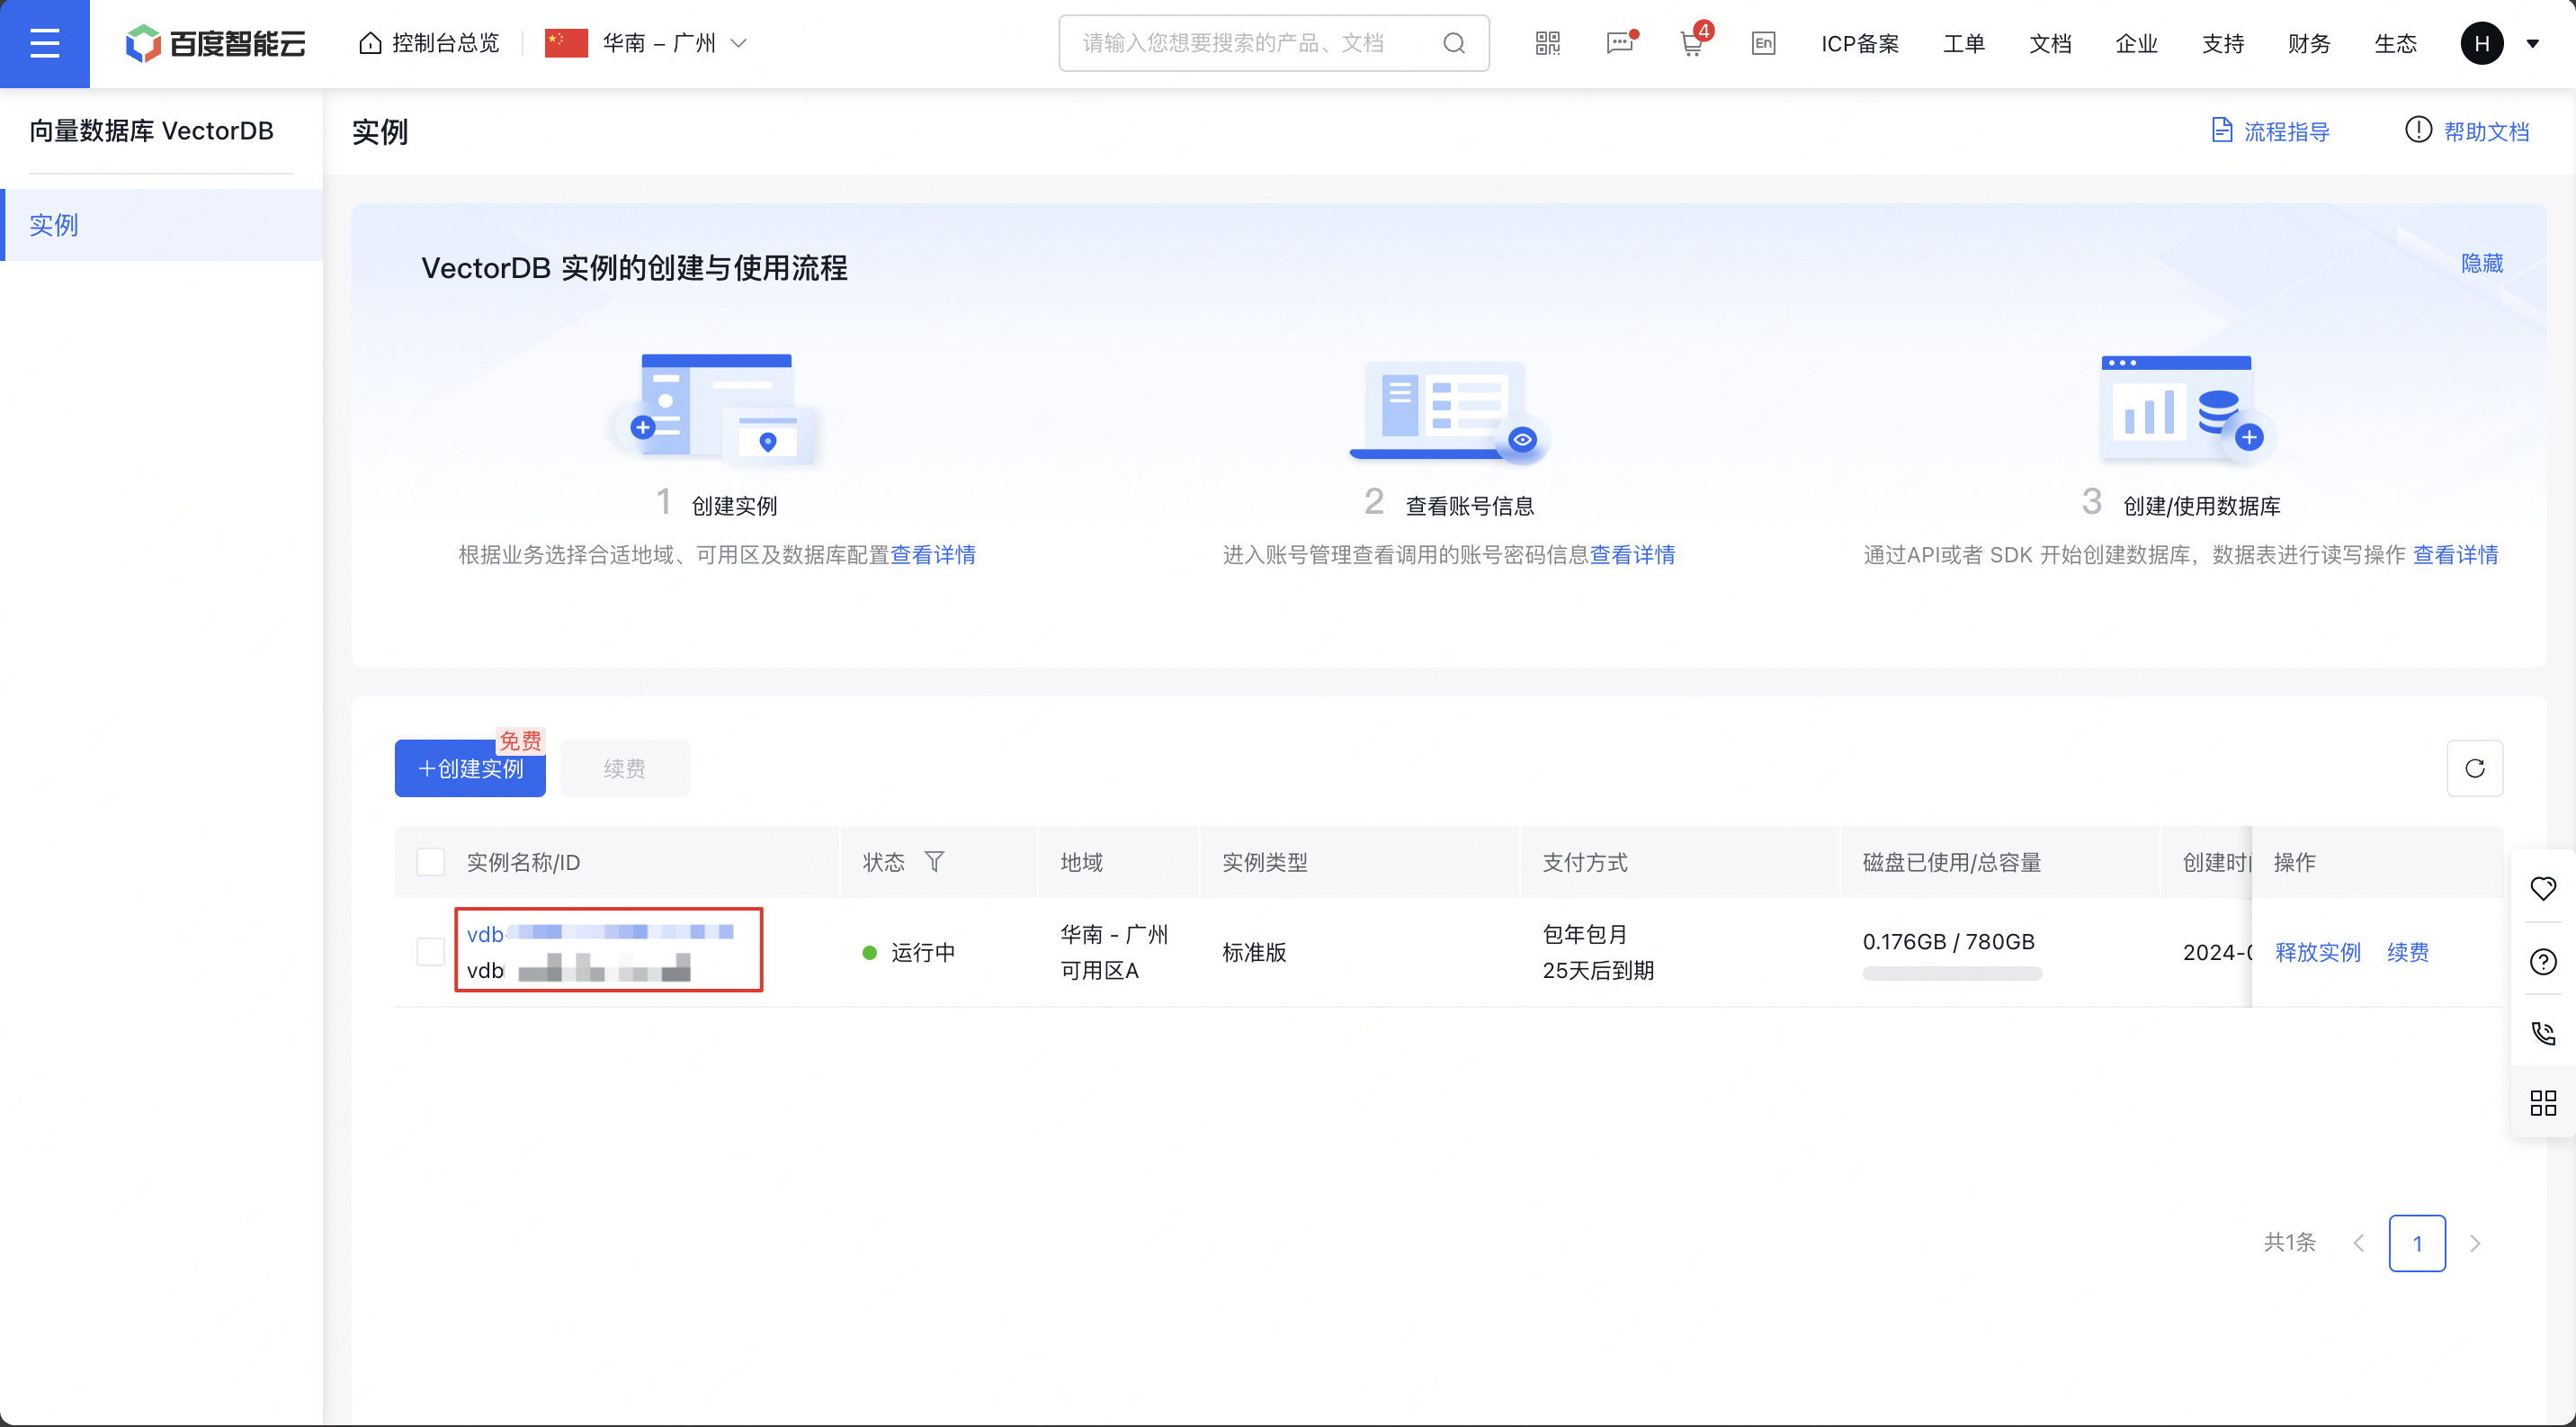Open 帮助文档 link

2467,131
